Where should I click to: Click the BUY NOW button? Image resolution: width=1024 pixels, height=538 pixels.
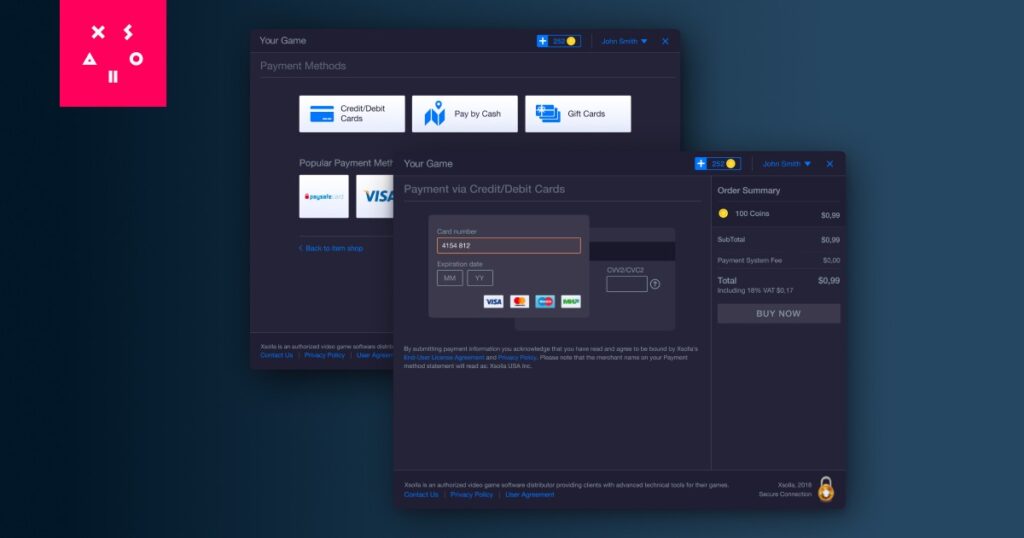coord(778,313)
